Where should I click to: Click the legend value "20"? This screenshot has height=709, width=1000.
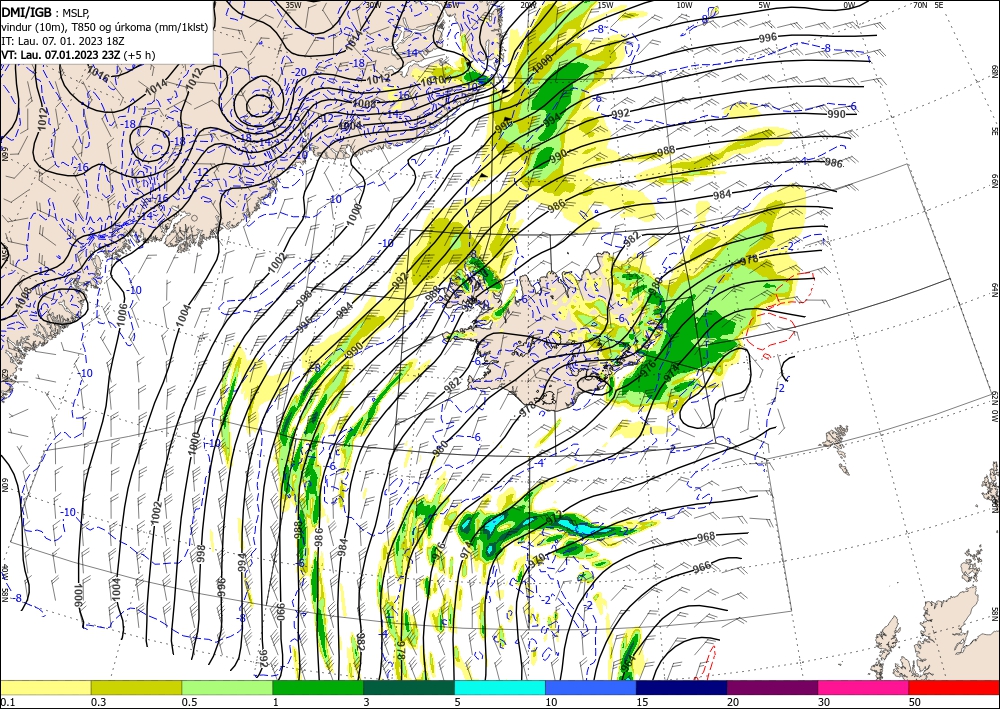[733, 702]
